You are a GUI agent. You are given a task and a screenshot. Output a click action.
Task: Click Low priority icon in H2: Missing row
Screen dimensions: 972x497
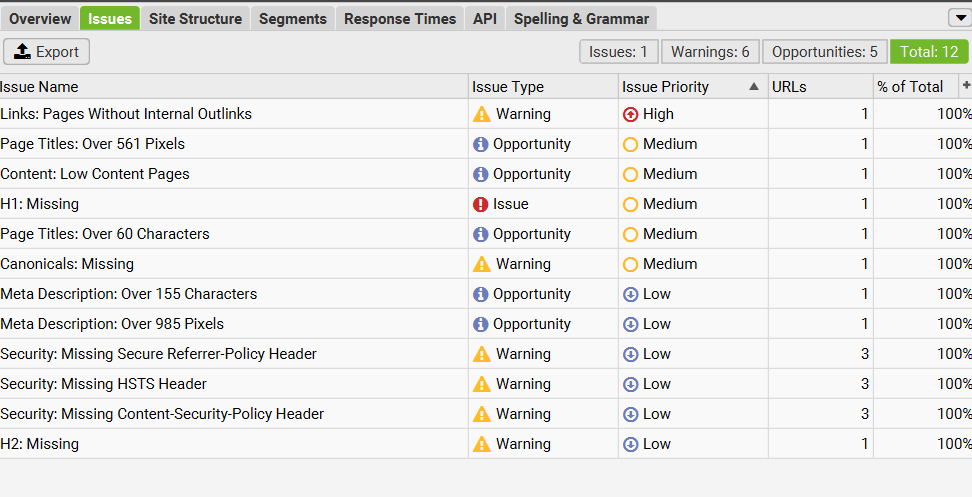630,444
